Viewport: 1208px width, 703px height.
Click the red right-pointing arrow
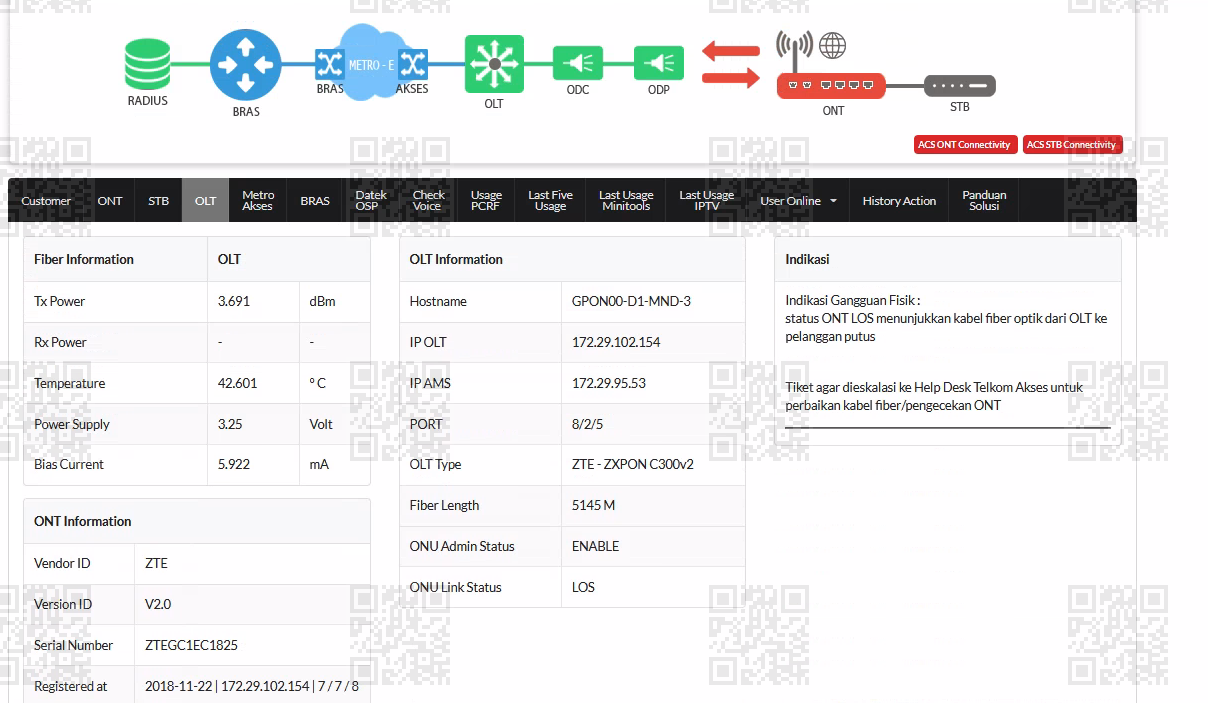730,77
